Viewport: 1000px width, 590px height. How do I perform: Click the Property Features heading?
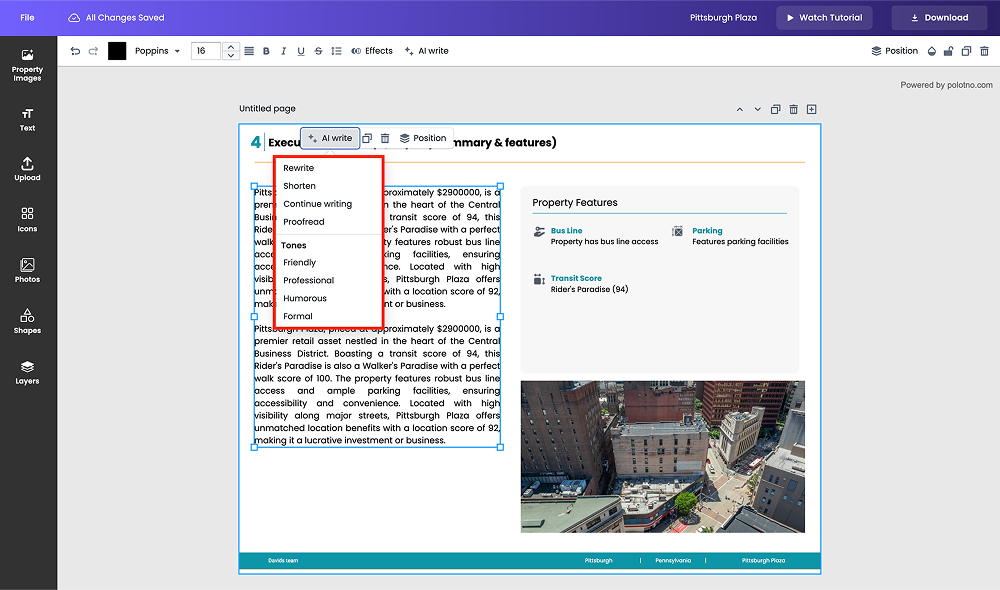[575, 202]
